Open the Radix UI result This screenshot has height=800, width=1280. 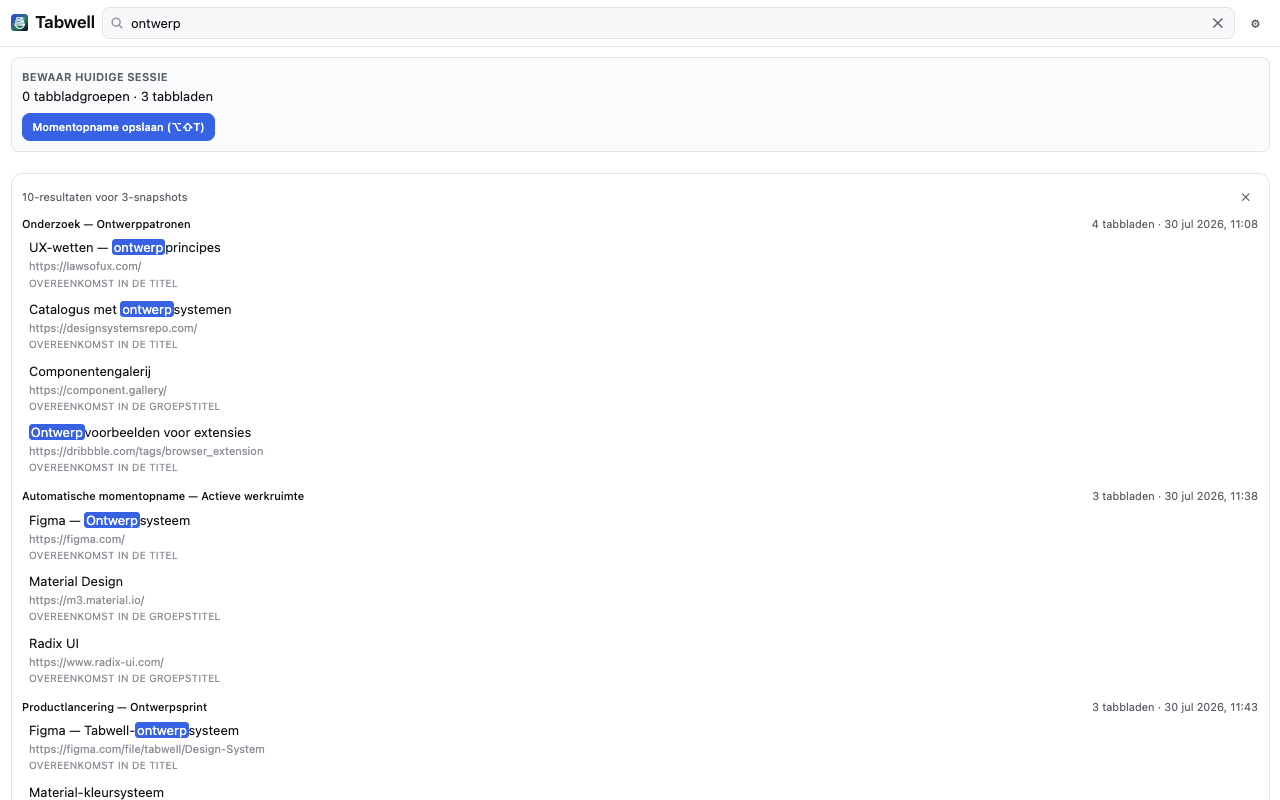[x=54, y=644]
